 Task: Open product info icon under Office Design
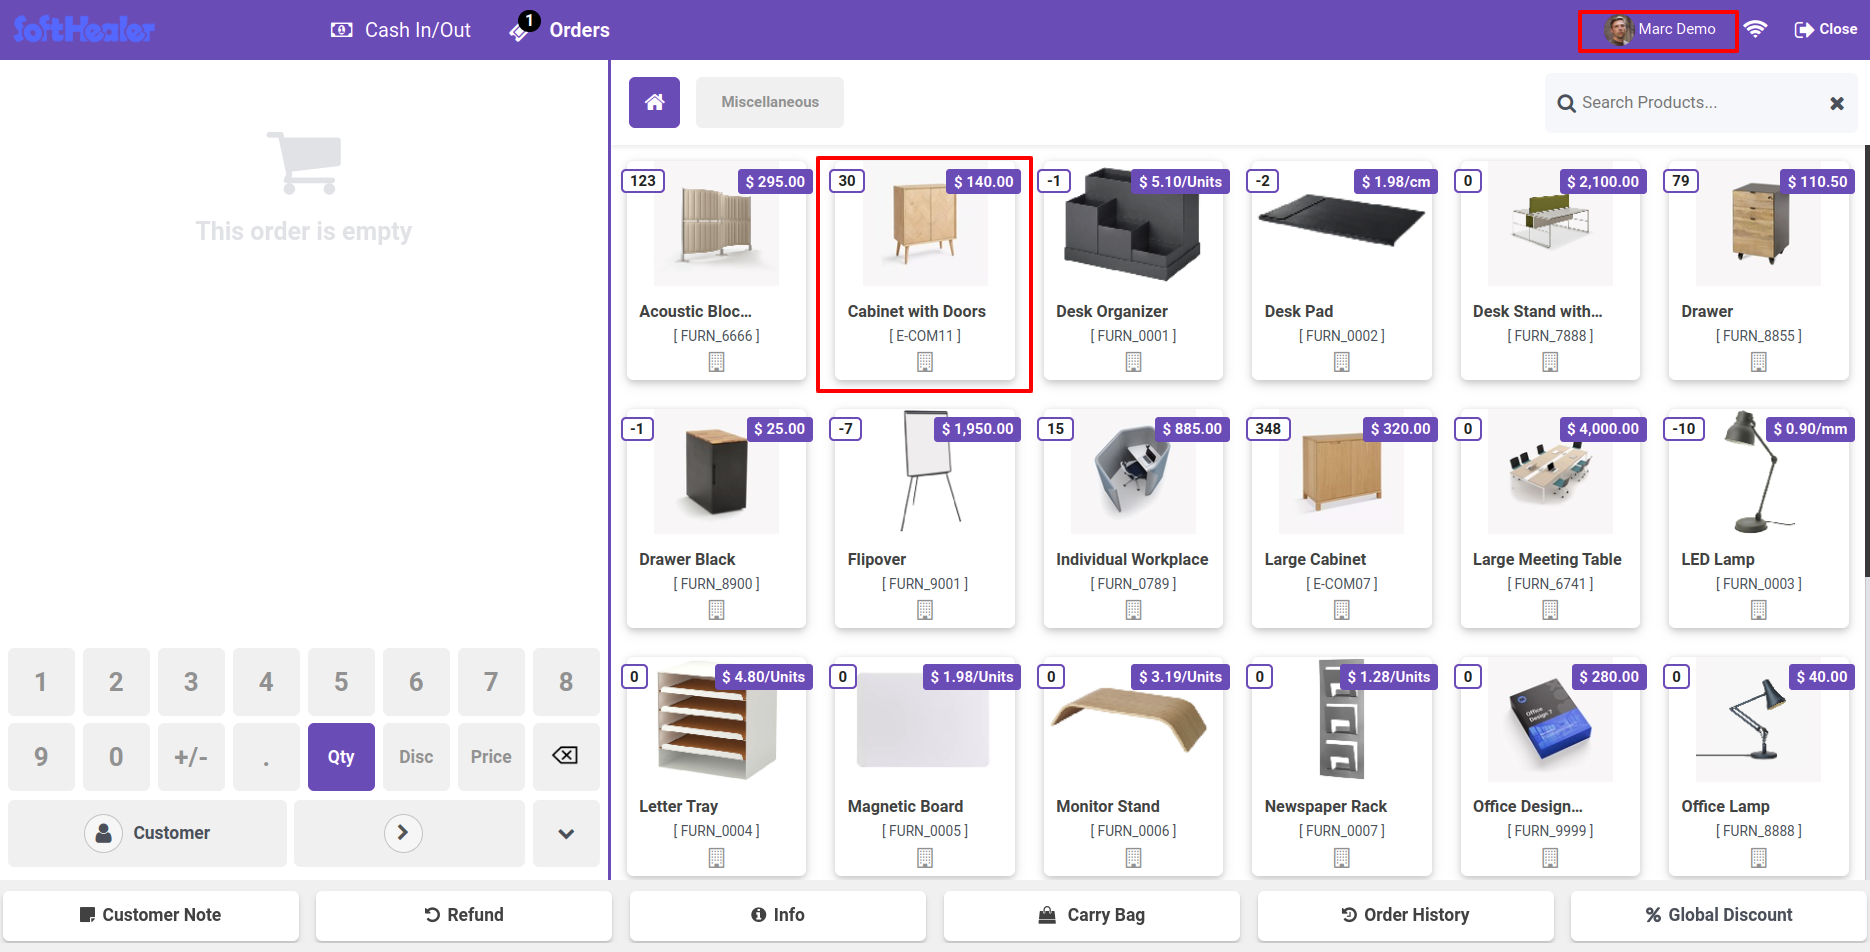(1550, 858)
